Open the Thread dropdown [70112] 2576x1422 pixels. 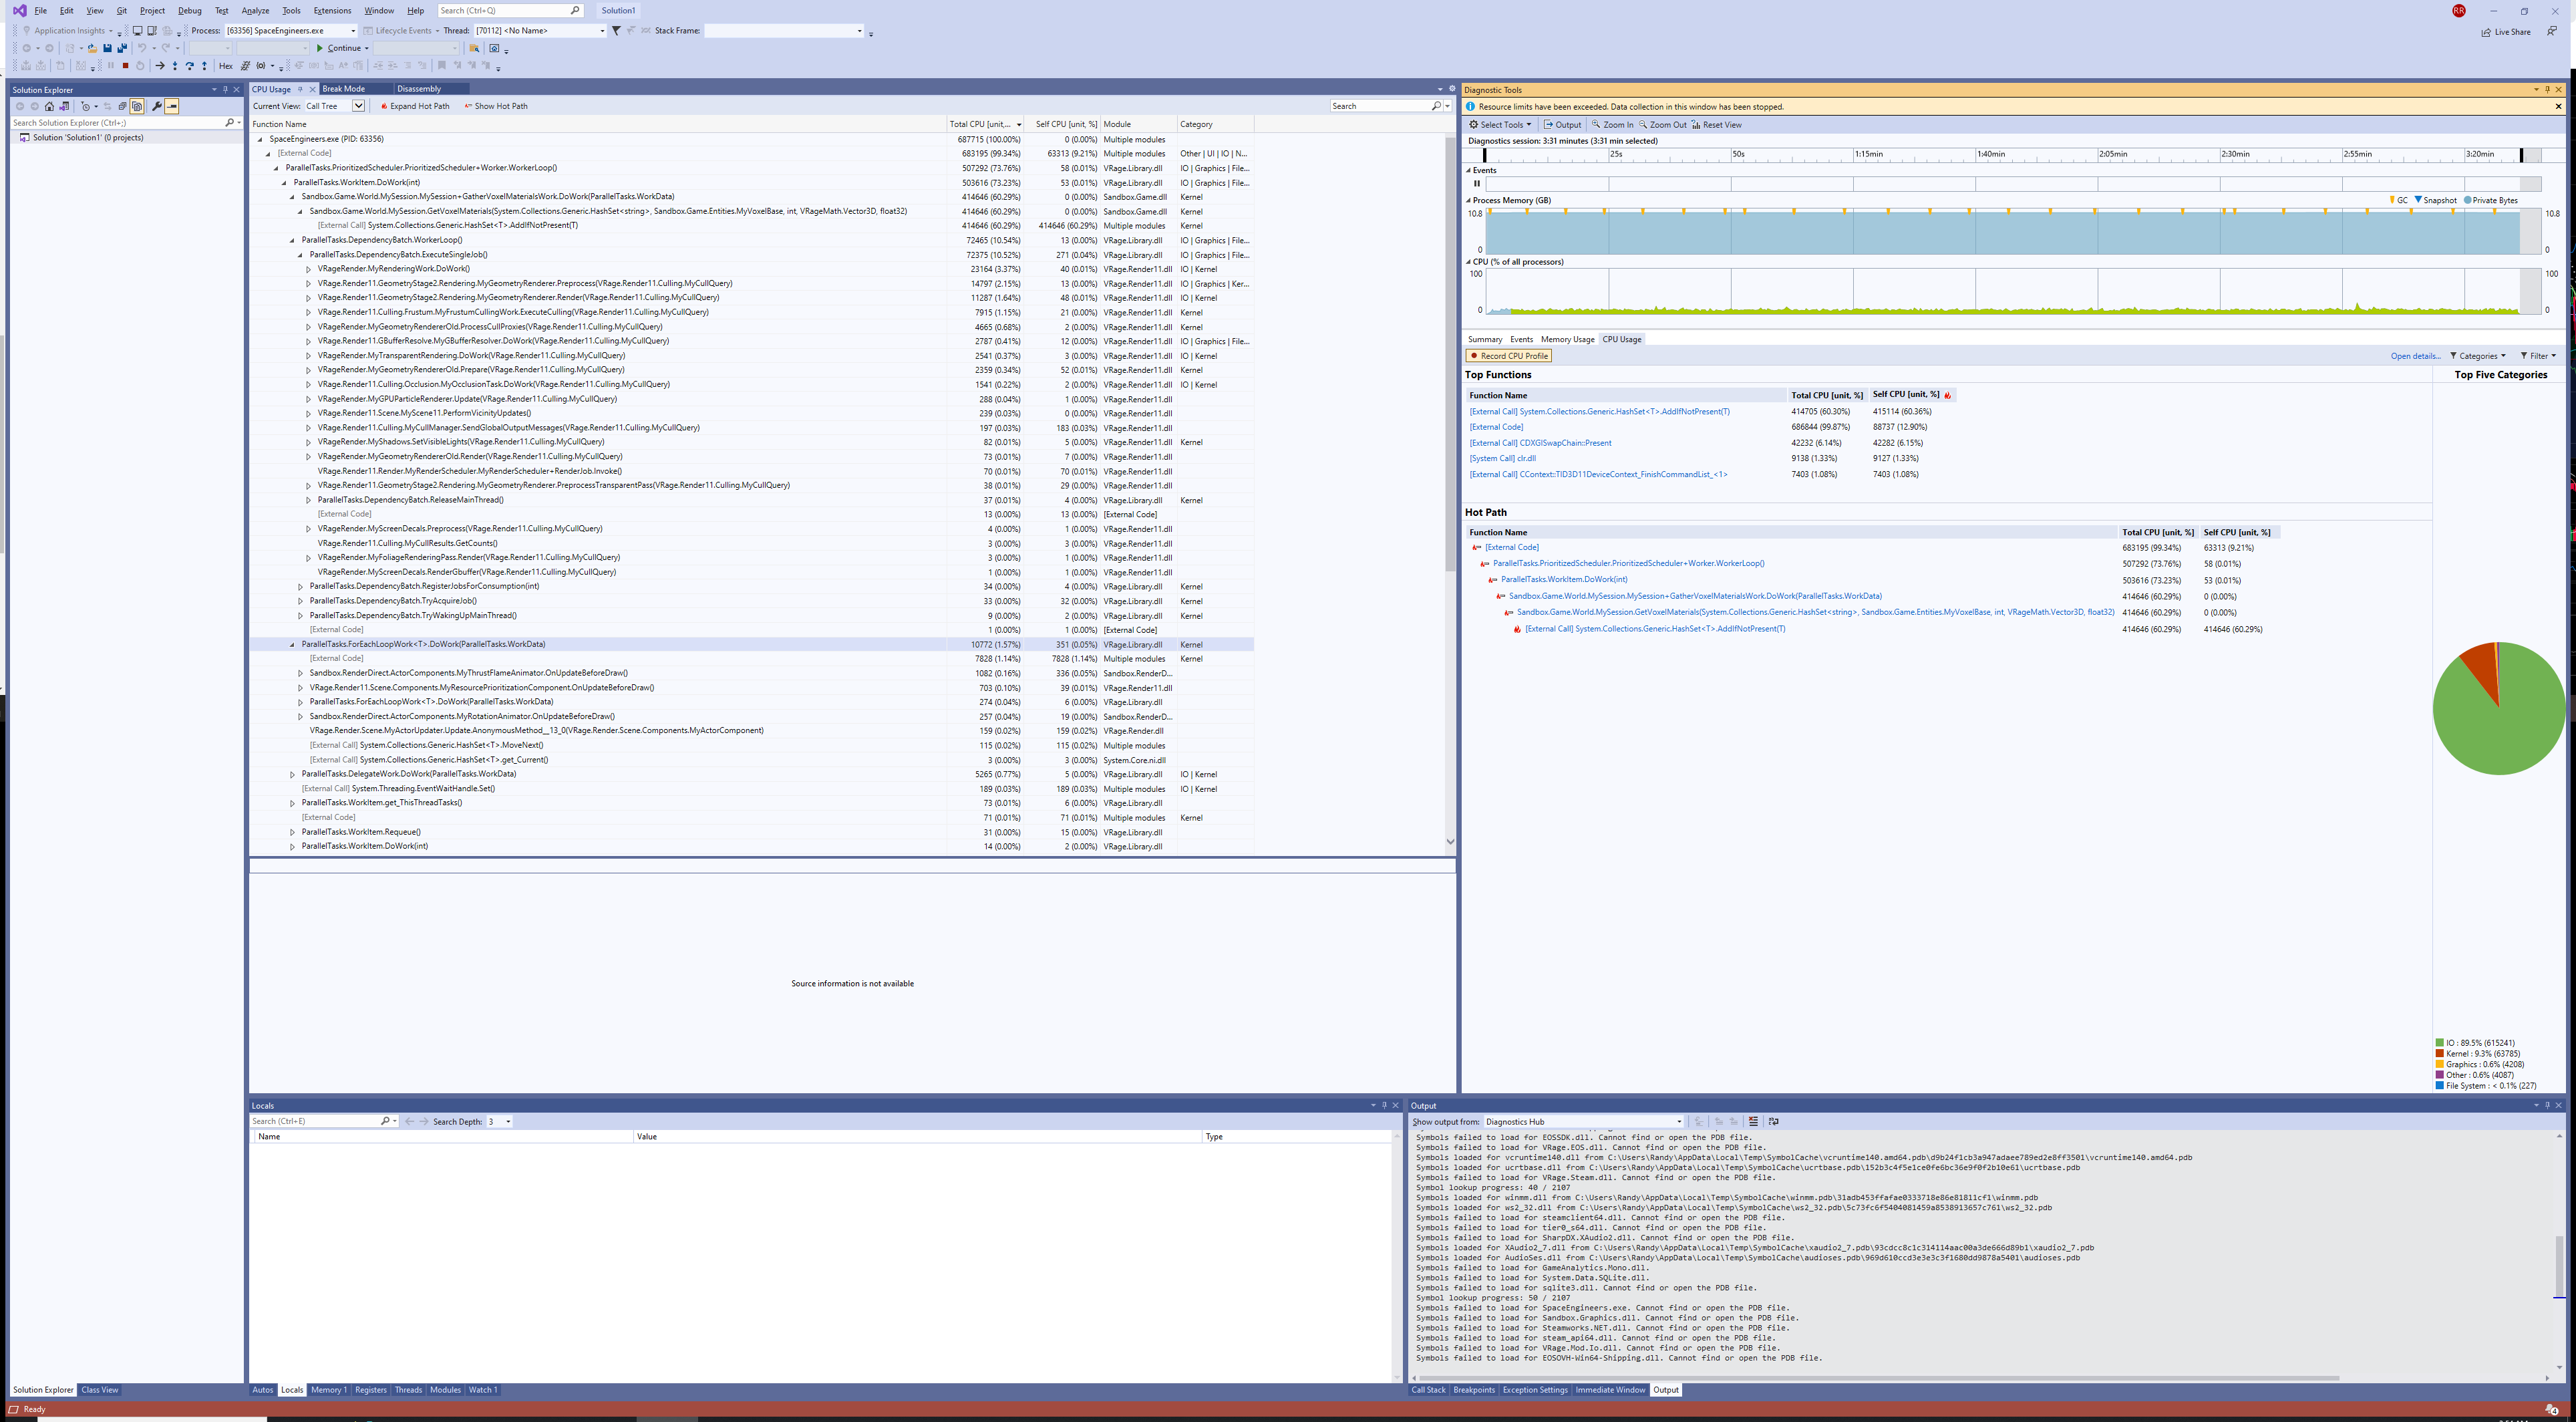(540, 31)
